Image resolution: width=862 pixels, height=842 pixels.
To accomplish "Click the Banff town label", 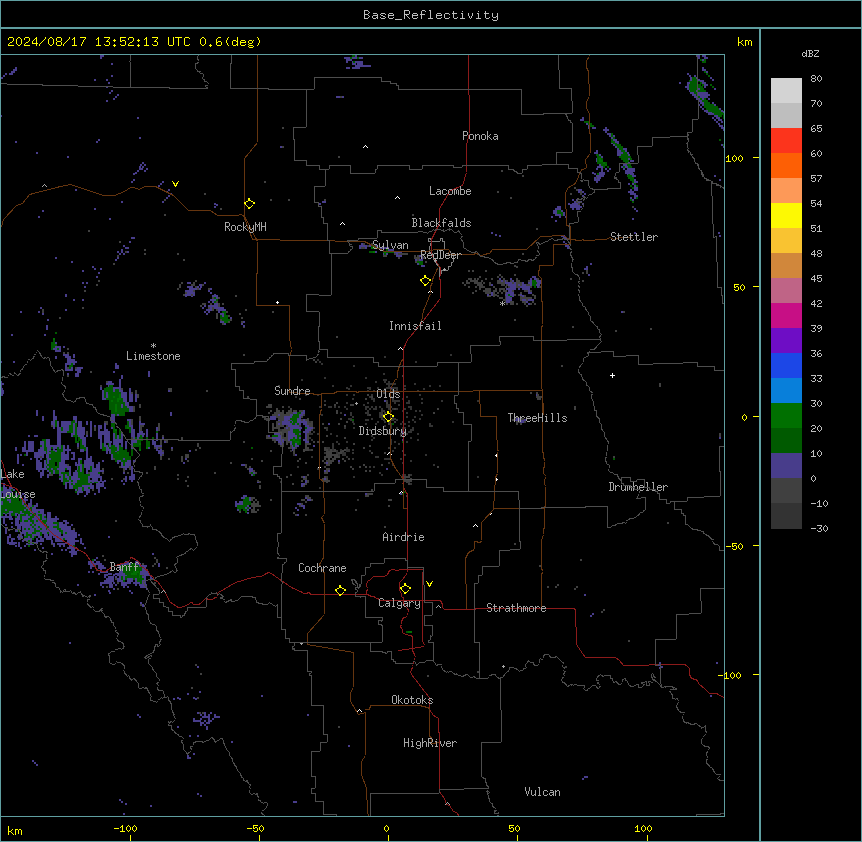I will point(124,567).
